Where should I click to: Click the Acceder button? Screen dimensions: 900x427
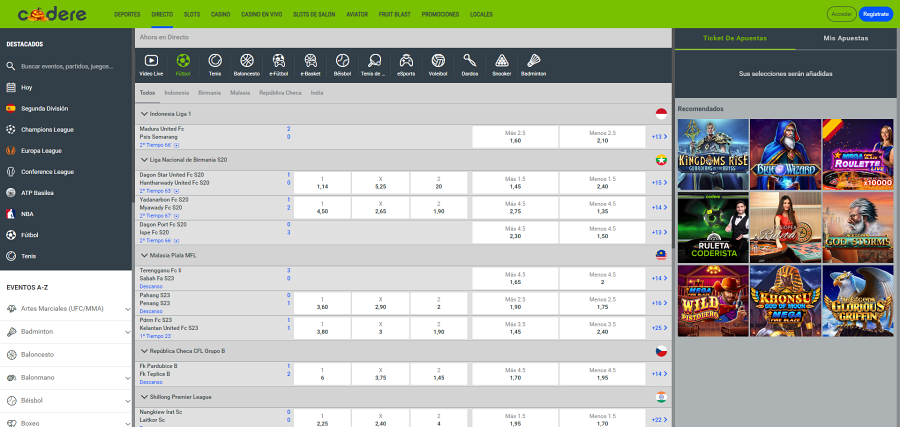click(x=841, y=14)
